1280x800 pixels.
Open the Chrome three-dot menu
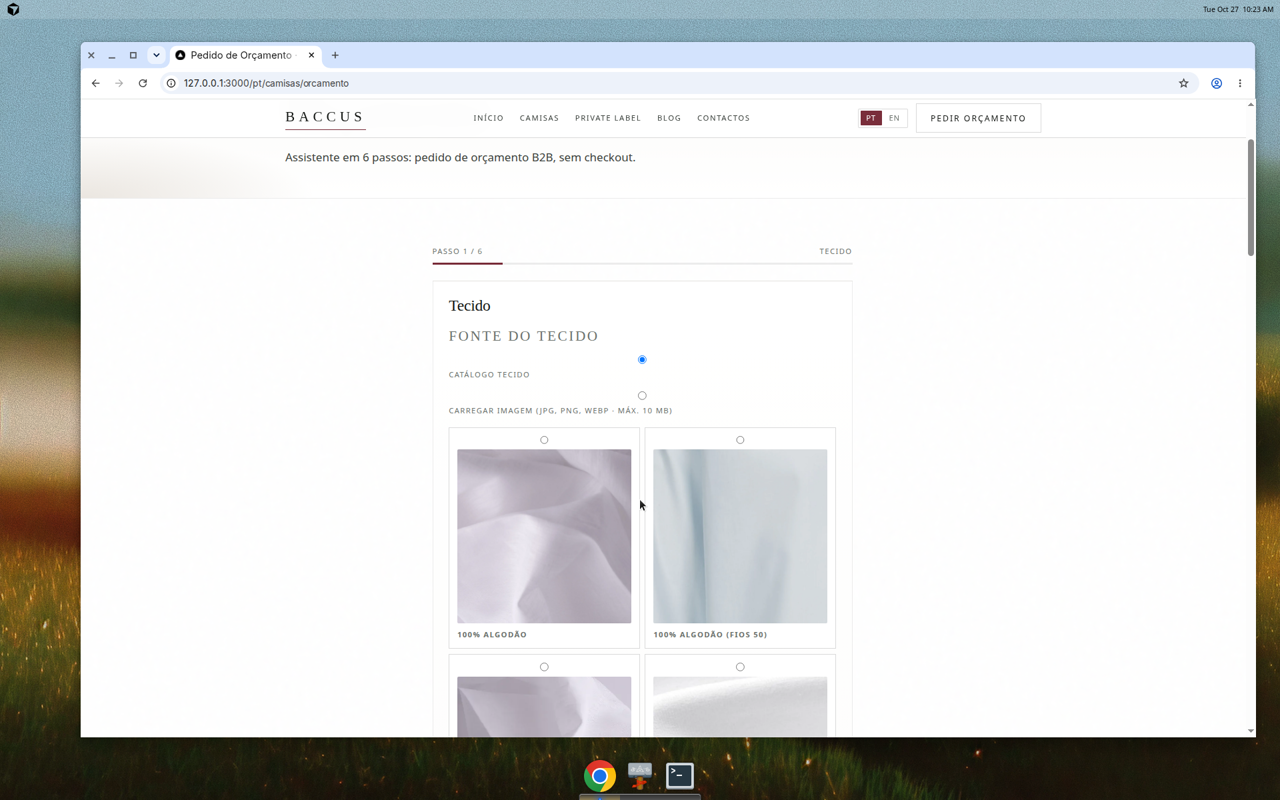[x=1240, y=83]
